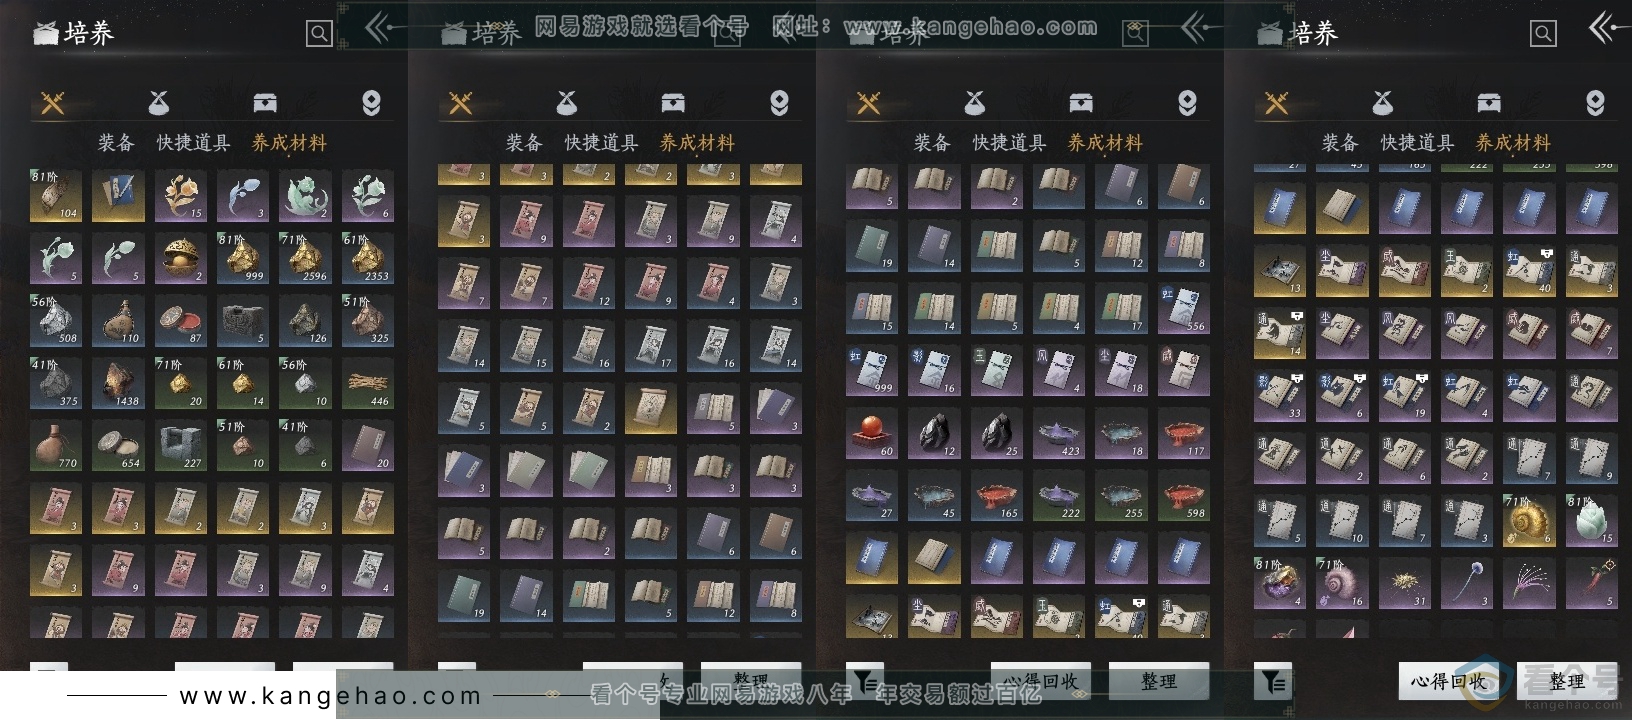The image size is (1632, 720).
Task: Select the chest icon in the leftmost panel
Action: coord(265,102)
